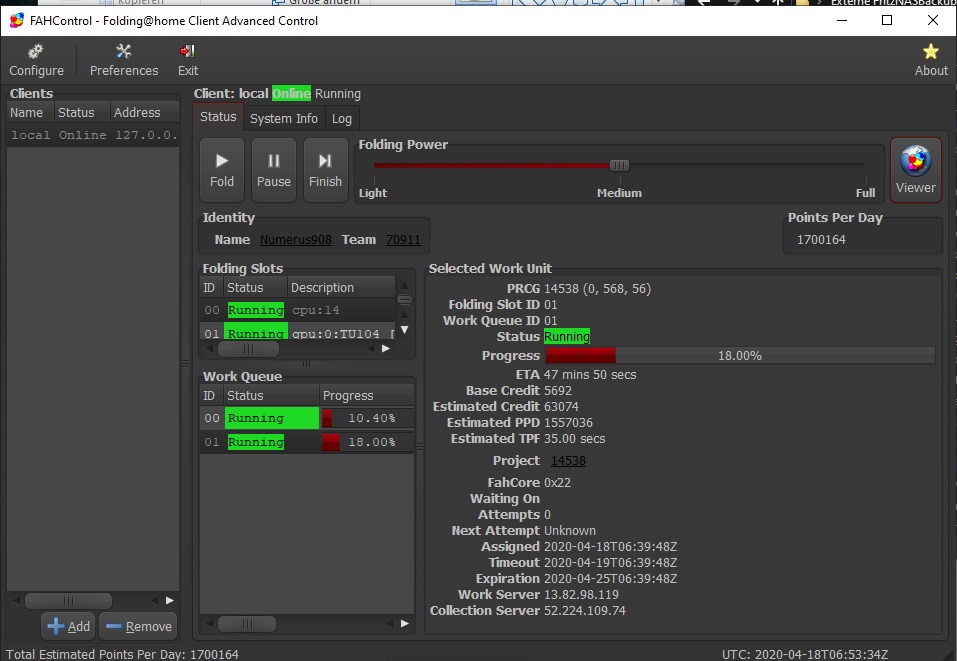The height and width of the screenshot is (661, 957).
Task: Open the Numerus908 name link
Action: pyautogui.click(x=295, y=240)
